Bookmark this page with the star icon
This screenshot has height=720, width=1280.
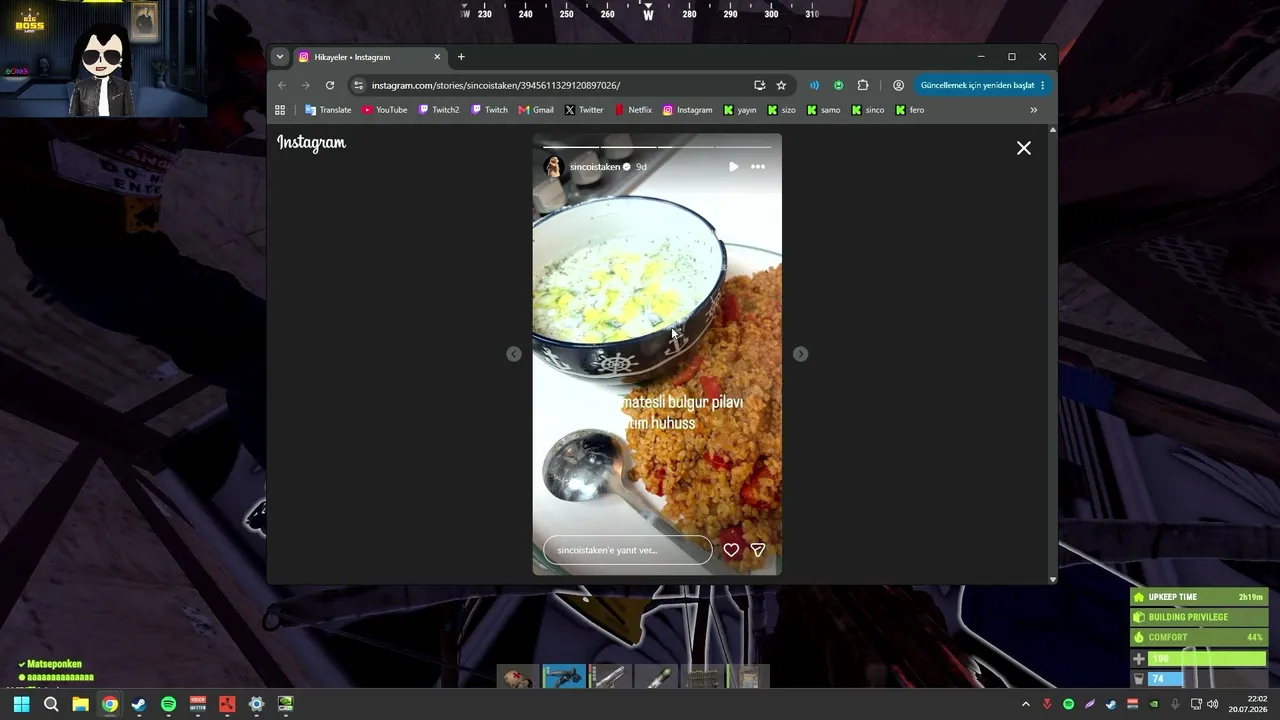781,85
